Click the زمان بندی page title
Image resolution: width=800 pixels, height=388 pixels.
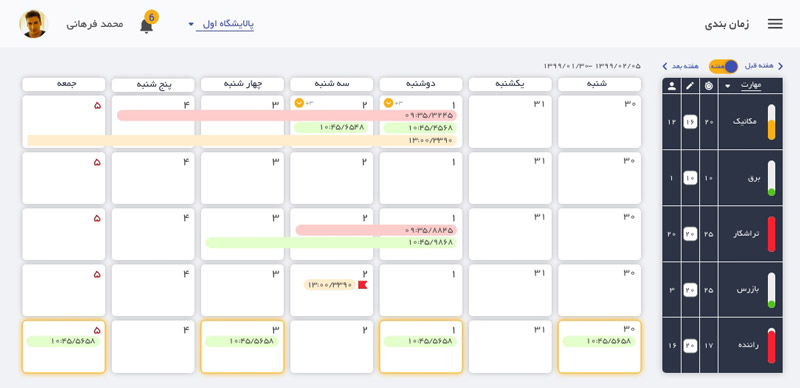click(x=728, y=24)
